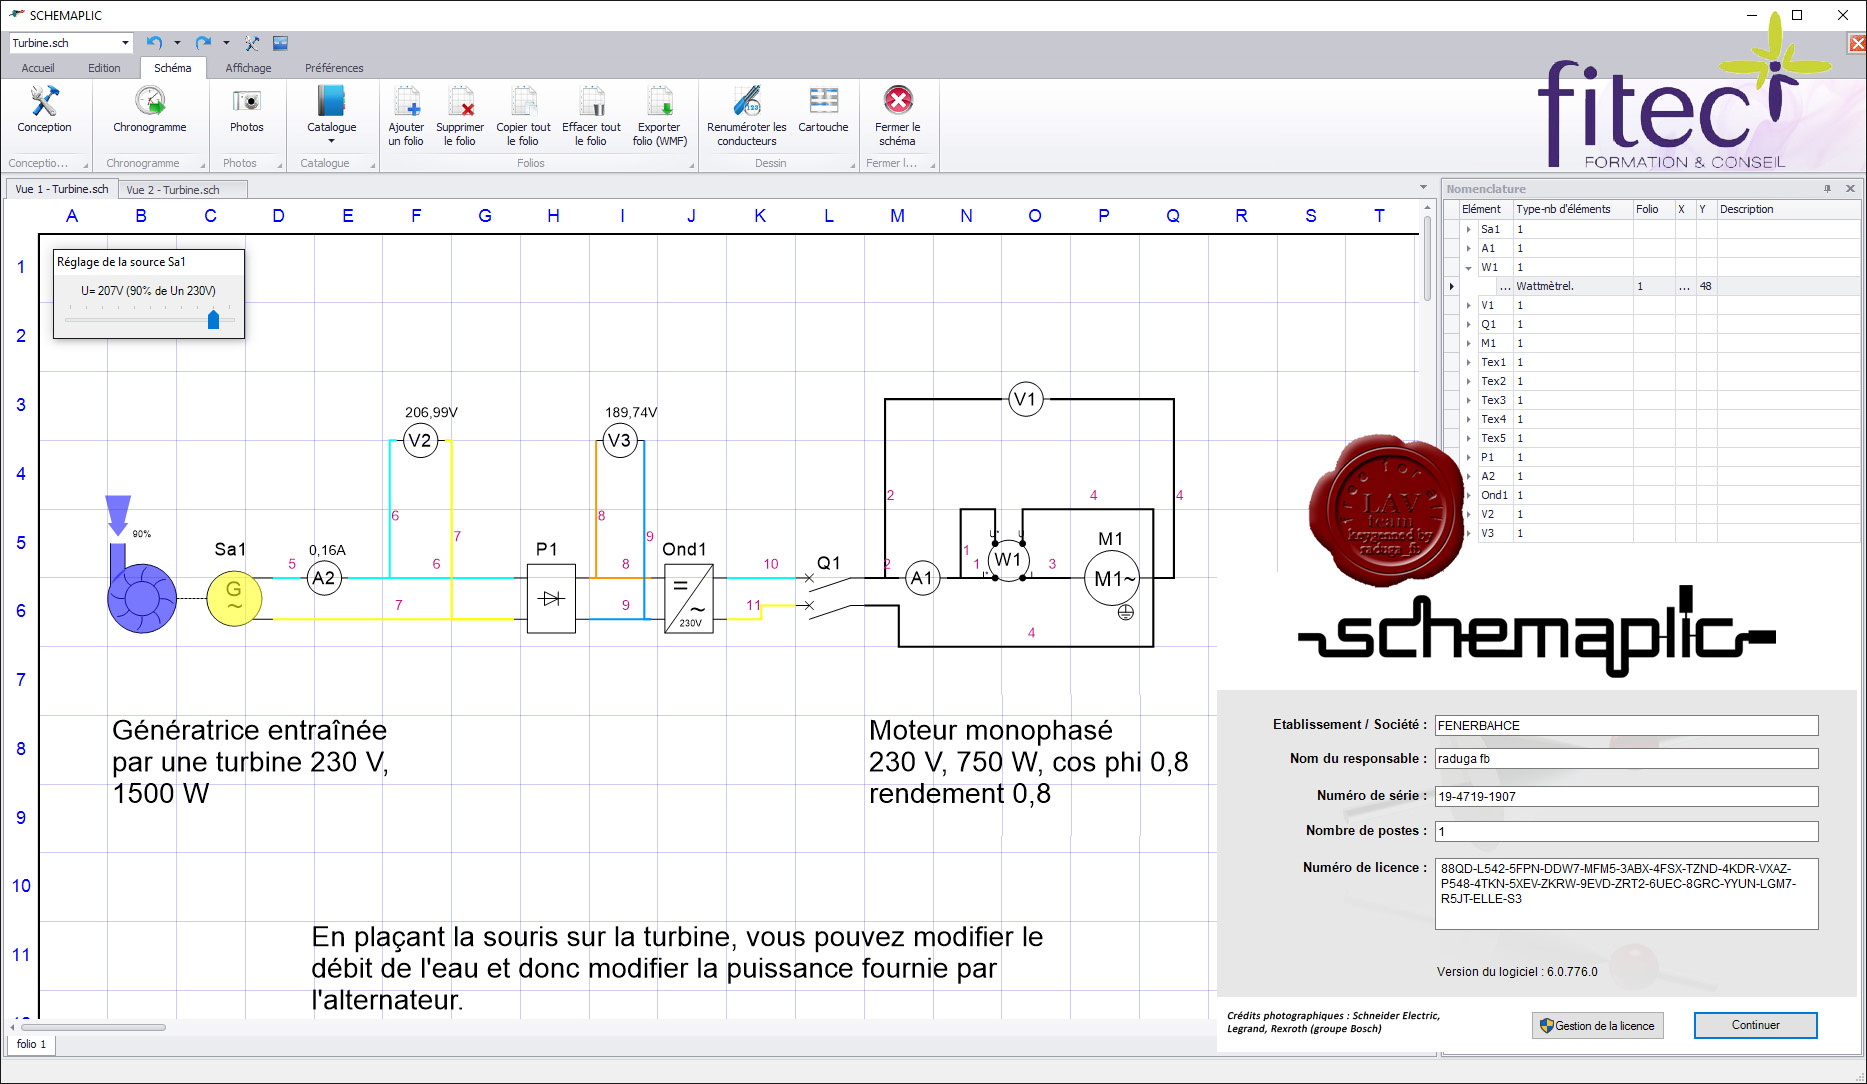Click Gestion de la licence button
This screenshot has height=1084, width=1867.
click(x=1597, y=1025)
